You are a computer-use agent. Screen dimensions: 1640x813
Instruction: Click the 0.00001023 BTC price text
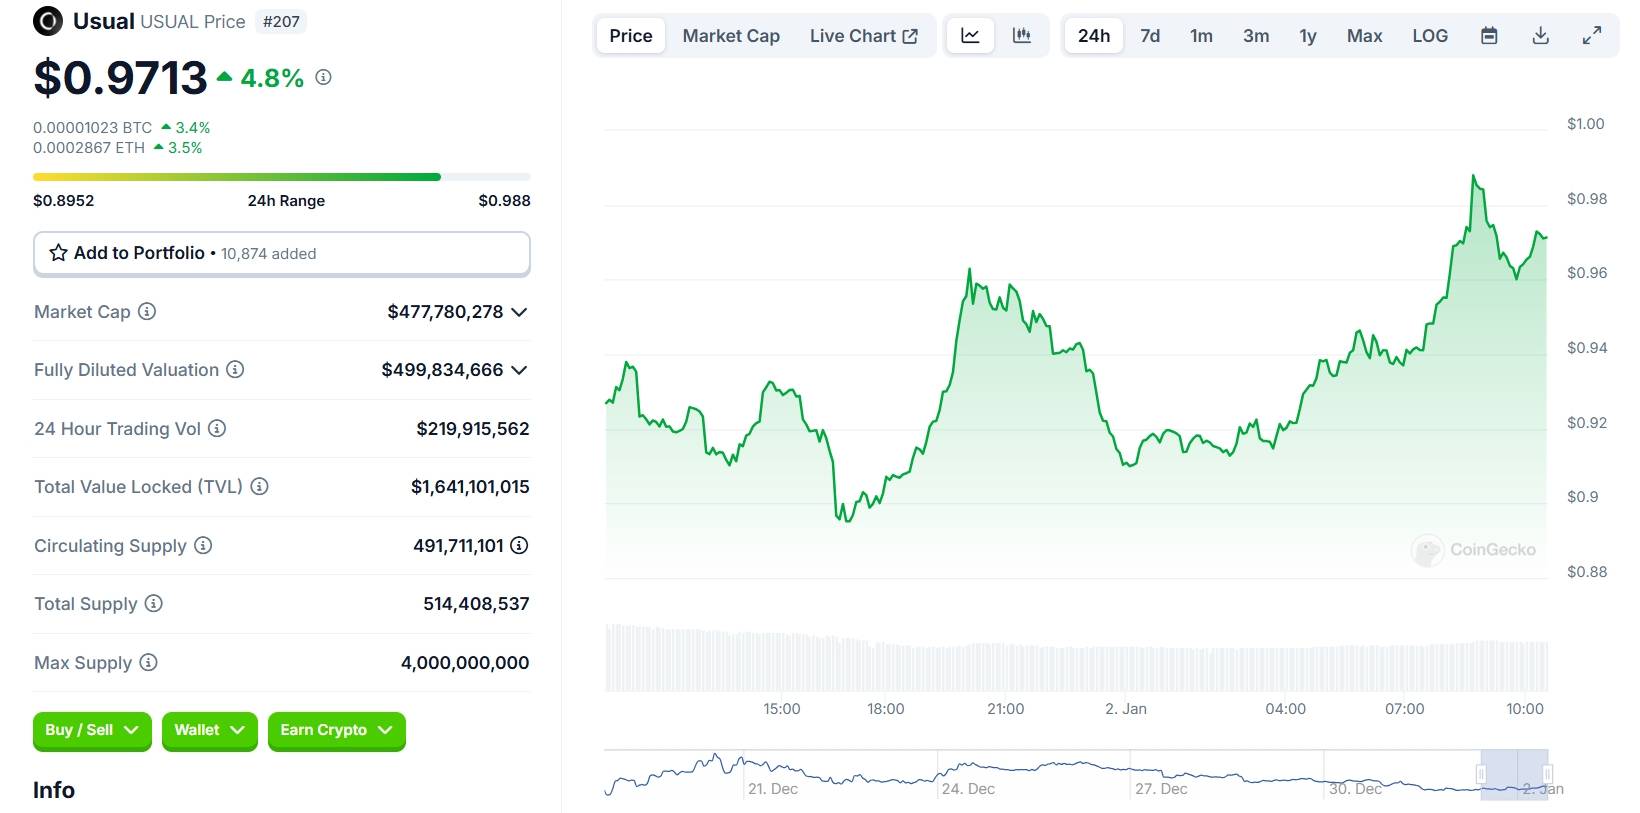(x=93, y=128)
